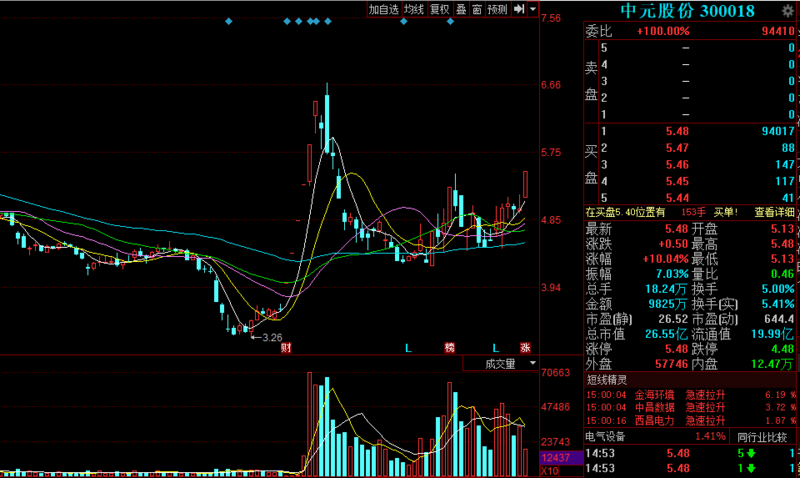Click the 电气设备 sector label
This screenshot has width=800, height=478.
[x=605, y=437]
